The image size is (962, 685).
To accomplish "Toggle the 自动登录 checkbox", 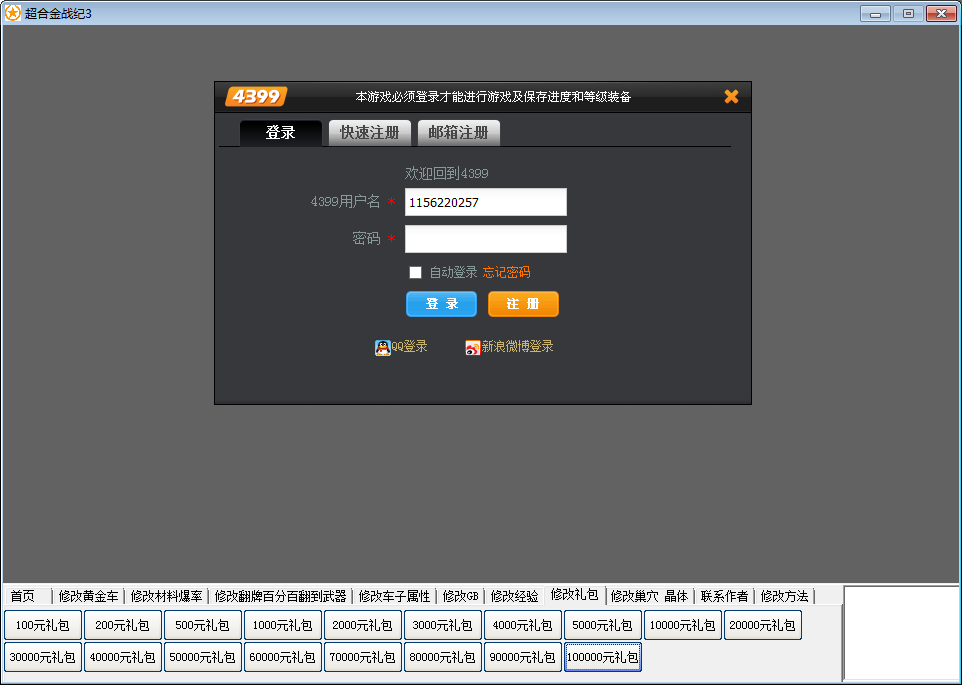I will 415,272.
